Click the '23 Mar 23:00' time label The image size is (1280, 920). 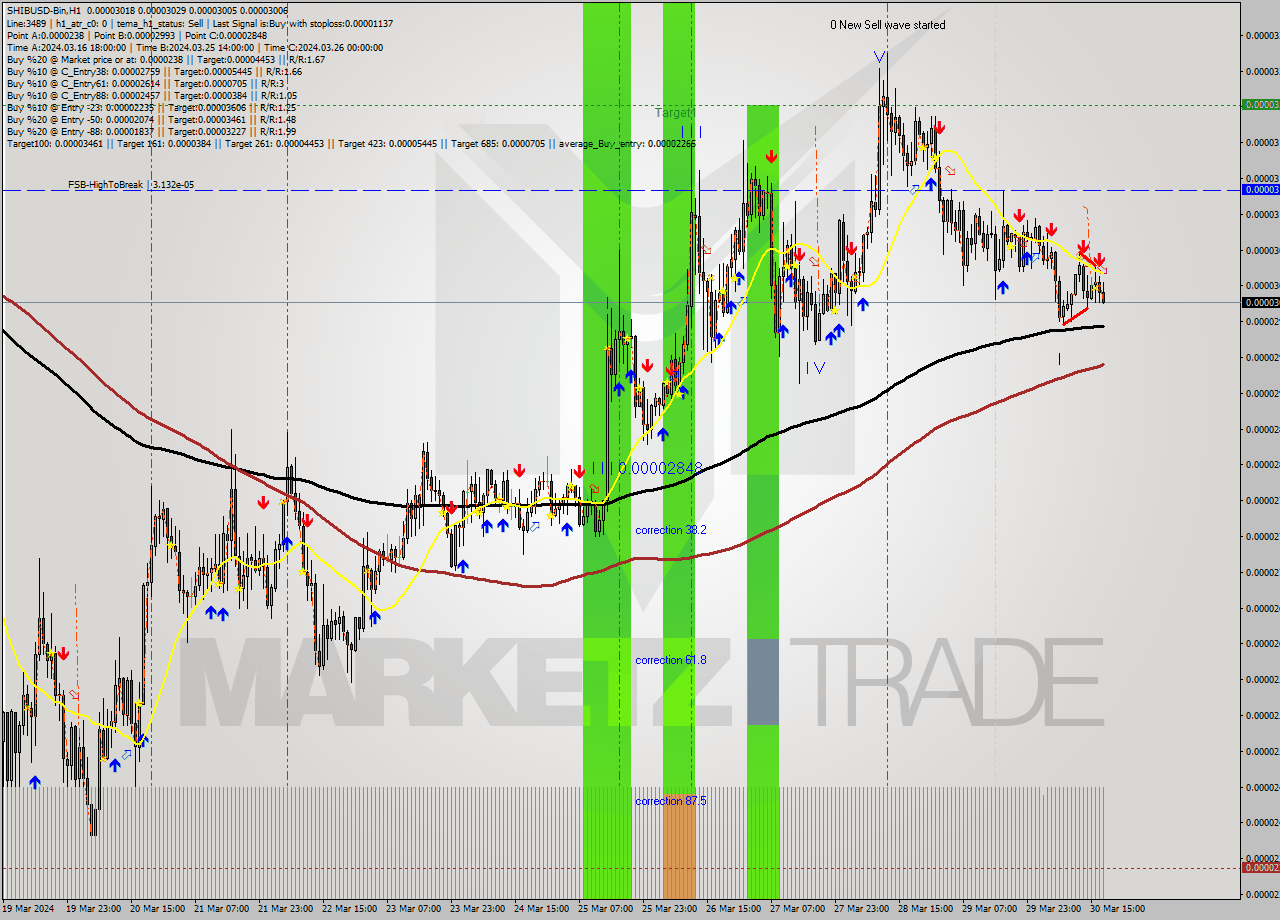(477, 908)
